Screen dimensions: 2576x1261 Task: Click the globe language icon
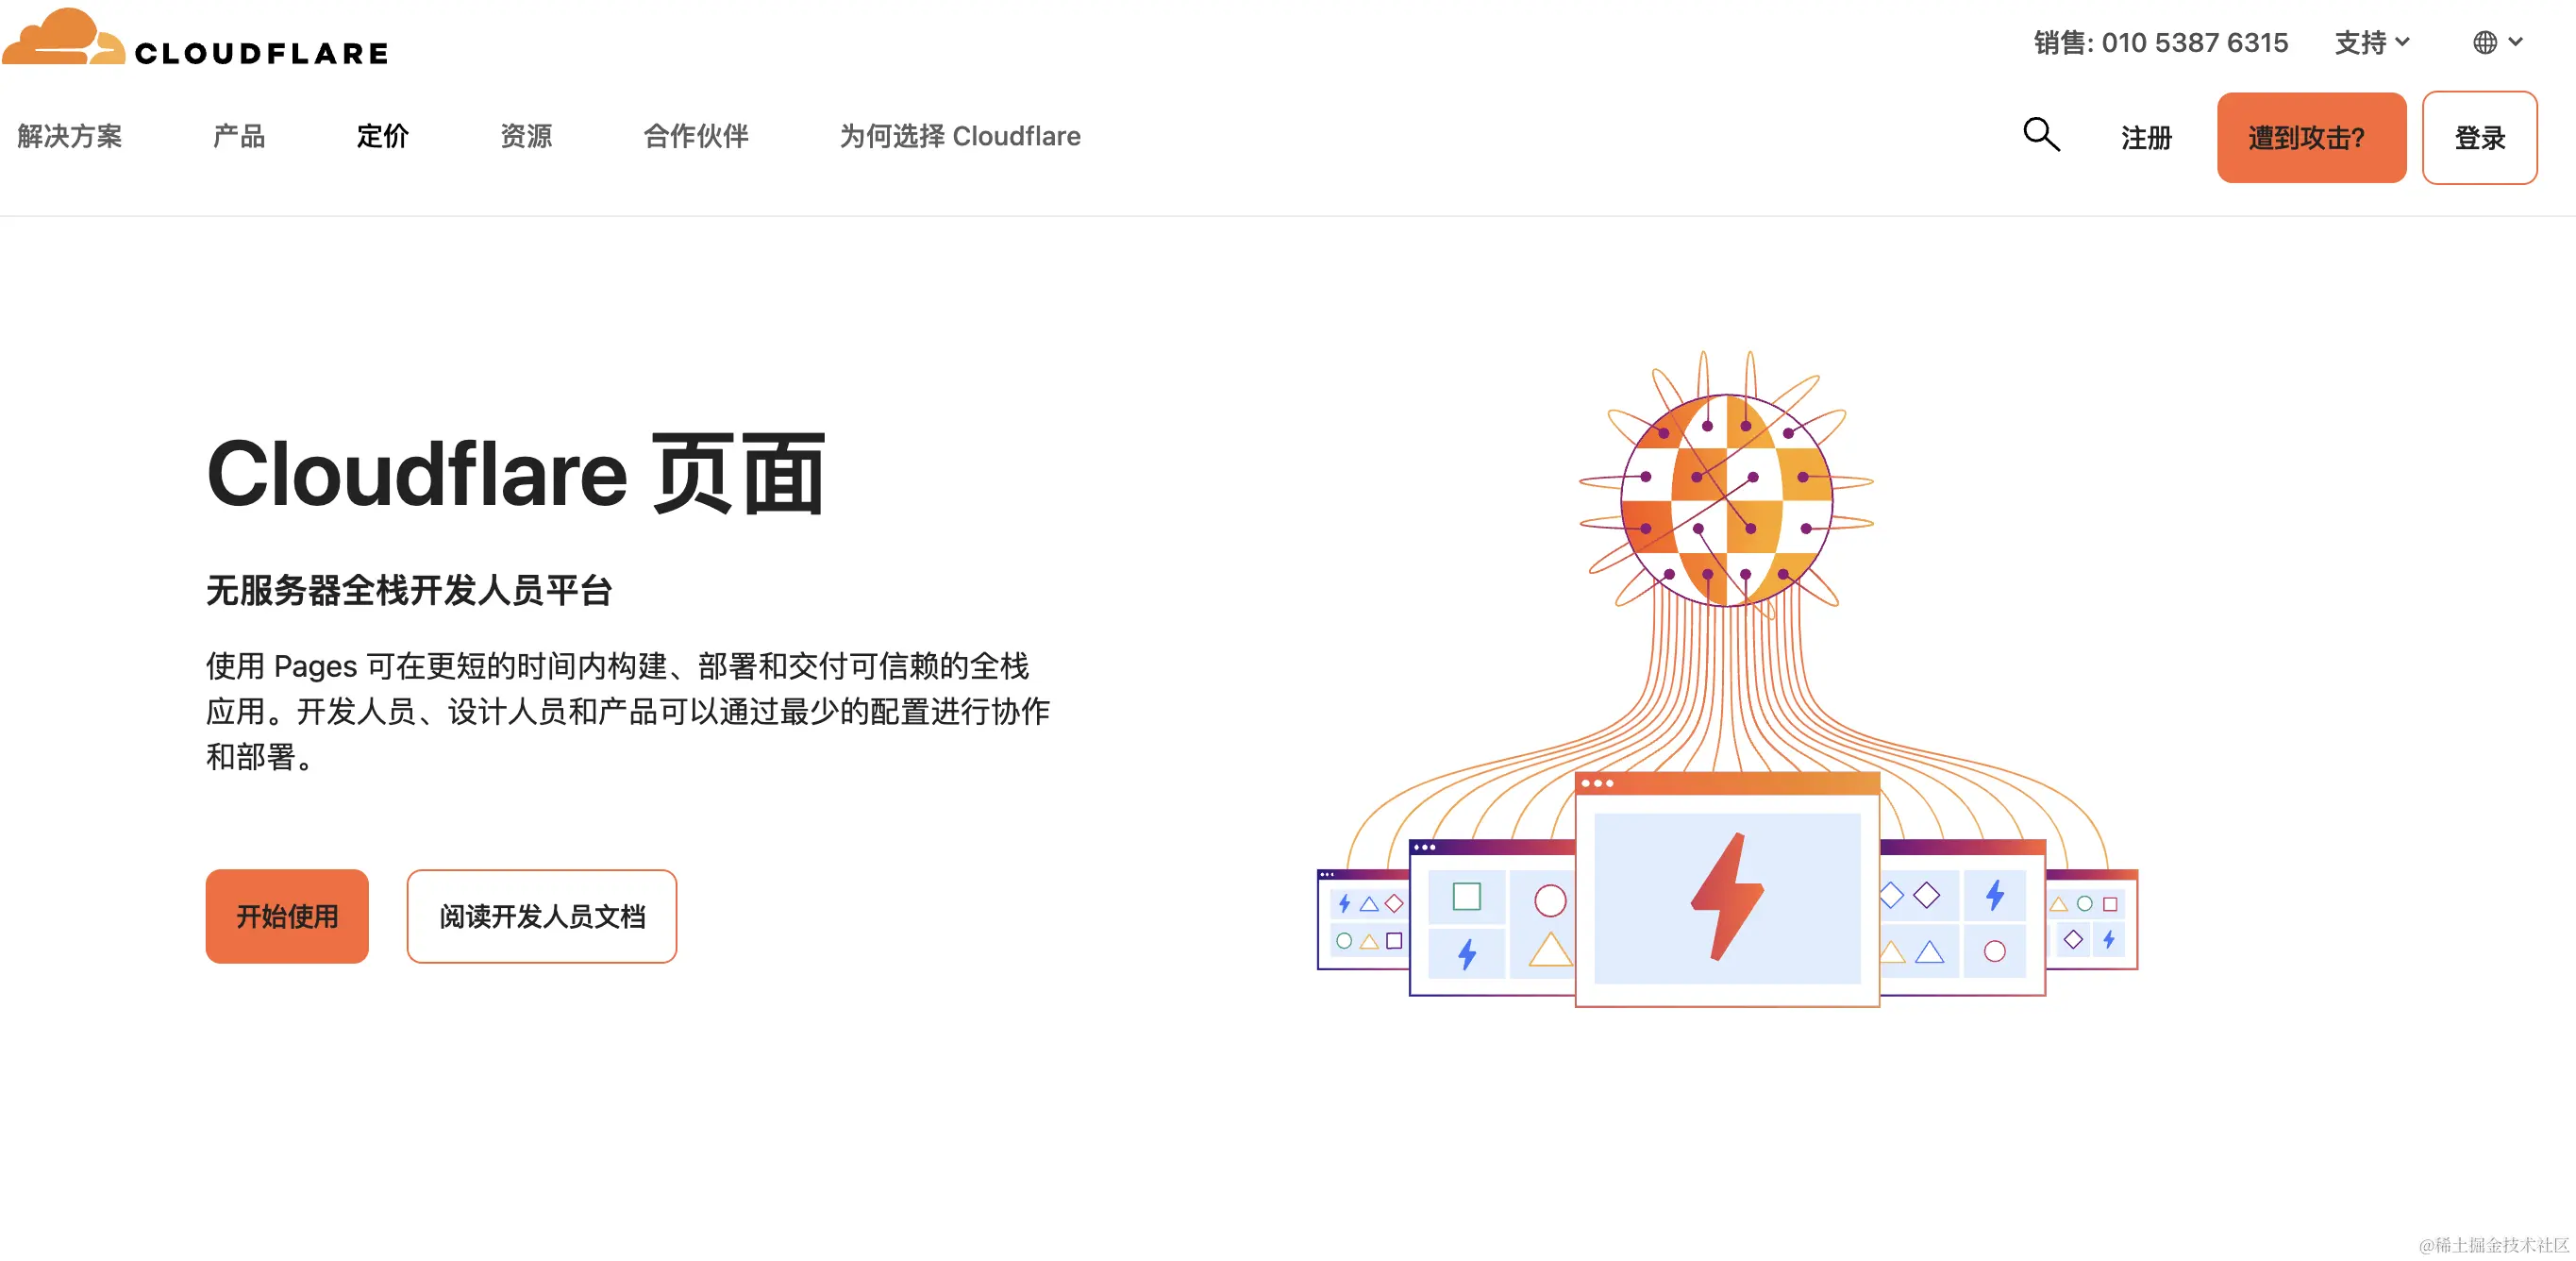point(2485,43)
